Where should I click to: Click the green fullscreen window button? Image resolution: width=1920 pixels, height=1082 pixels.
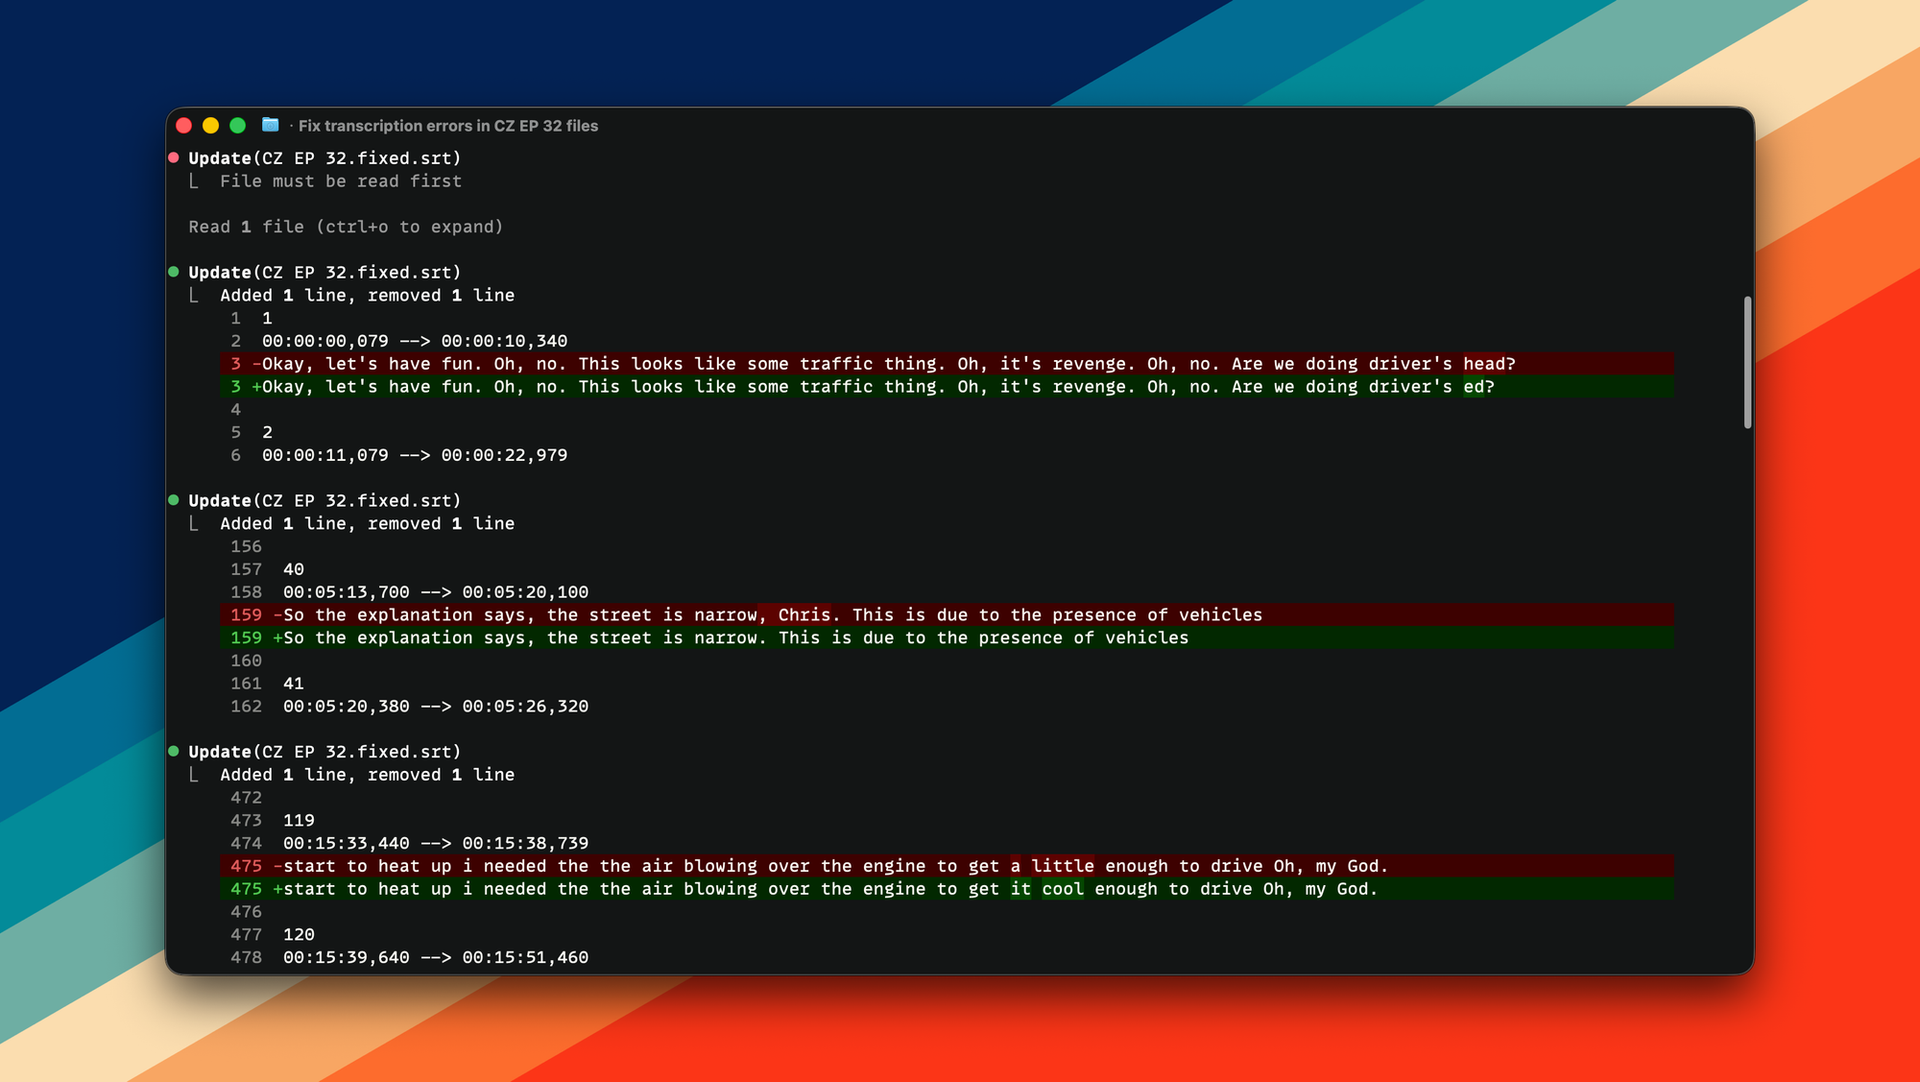tap(237, 125)
